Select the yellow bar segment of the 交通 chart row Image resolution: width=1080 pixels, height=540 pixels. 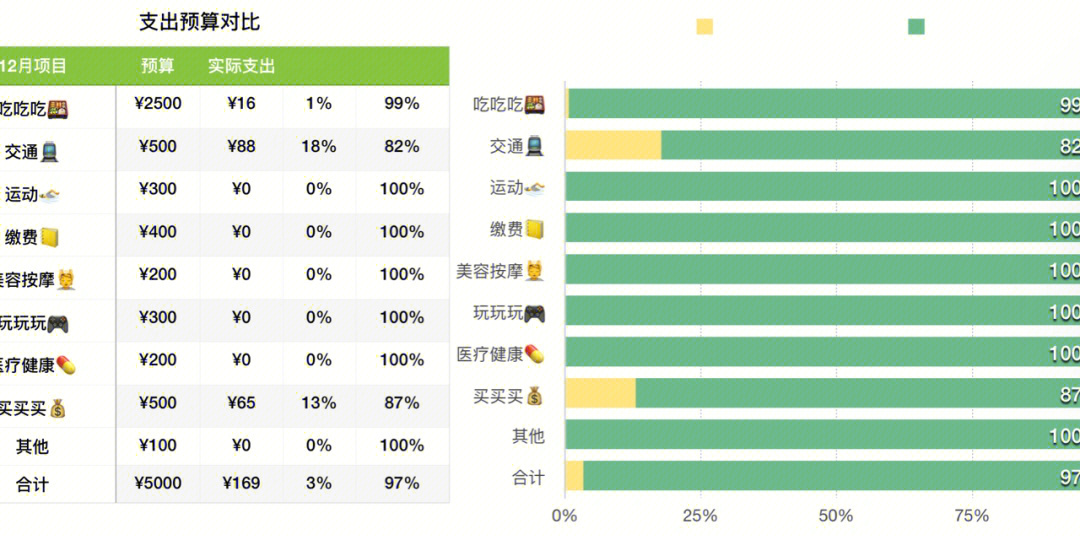click(x=613, y=145)
